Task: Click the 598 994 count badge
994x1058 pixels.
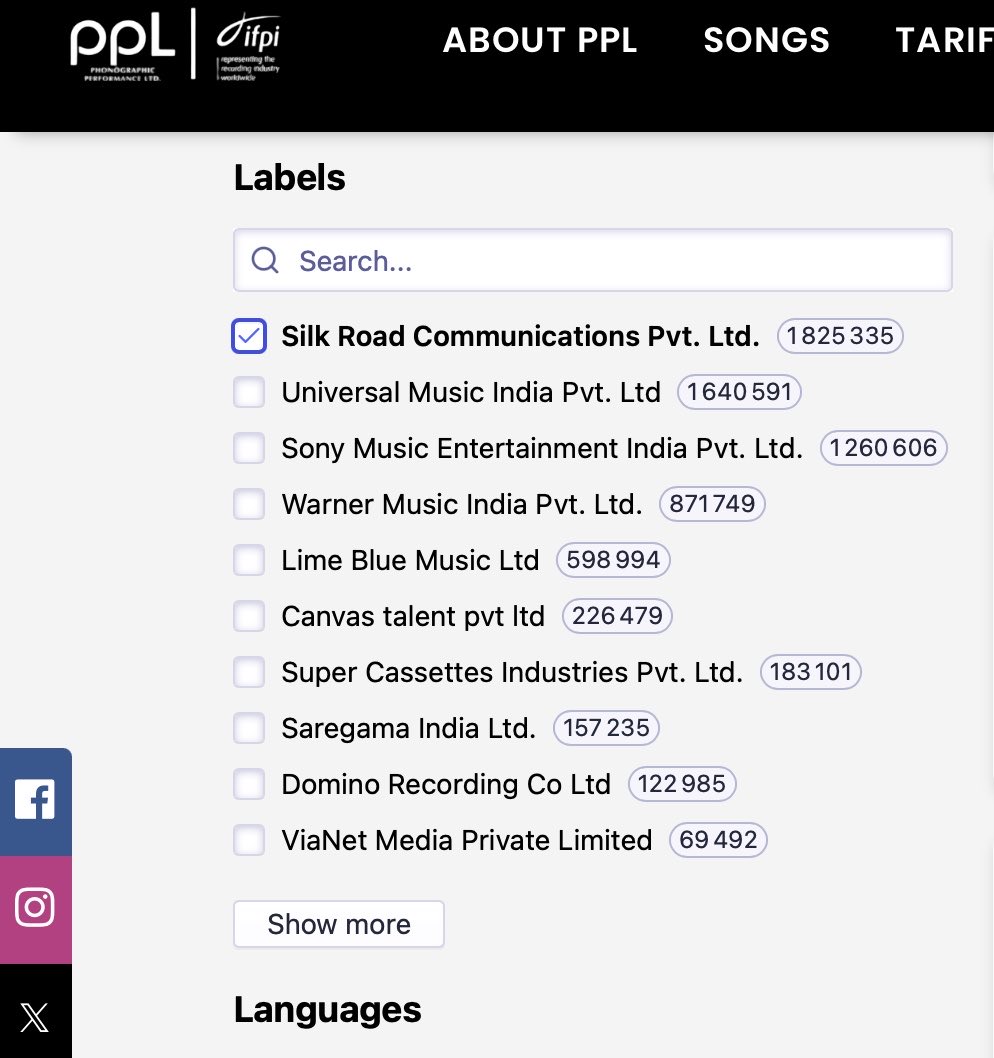Action: [x=613, y=560]
